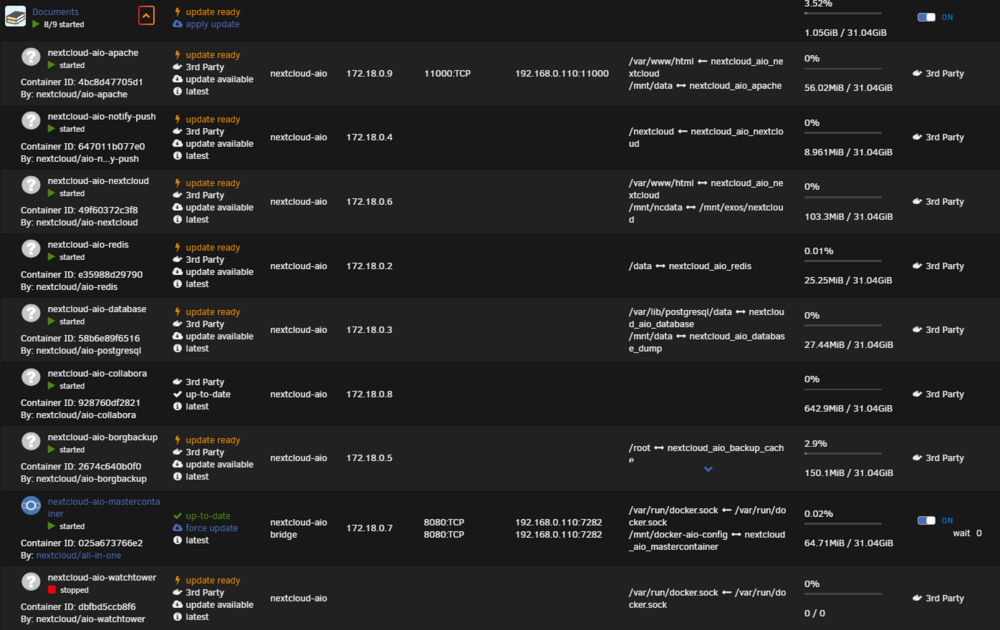This screenshot has width=1000, height=630.
Task: Click the red stopped icon for watchtower
Action: (x=52, y=590)
